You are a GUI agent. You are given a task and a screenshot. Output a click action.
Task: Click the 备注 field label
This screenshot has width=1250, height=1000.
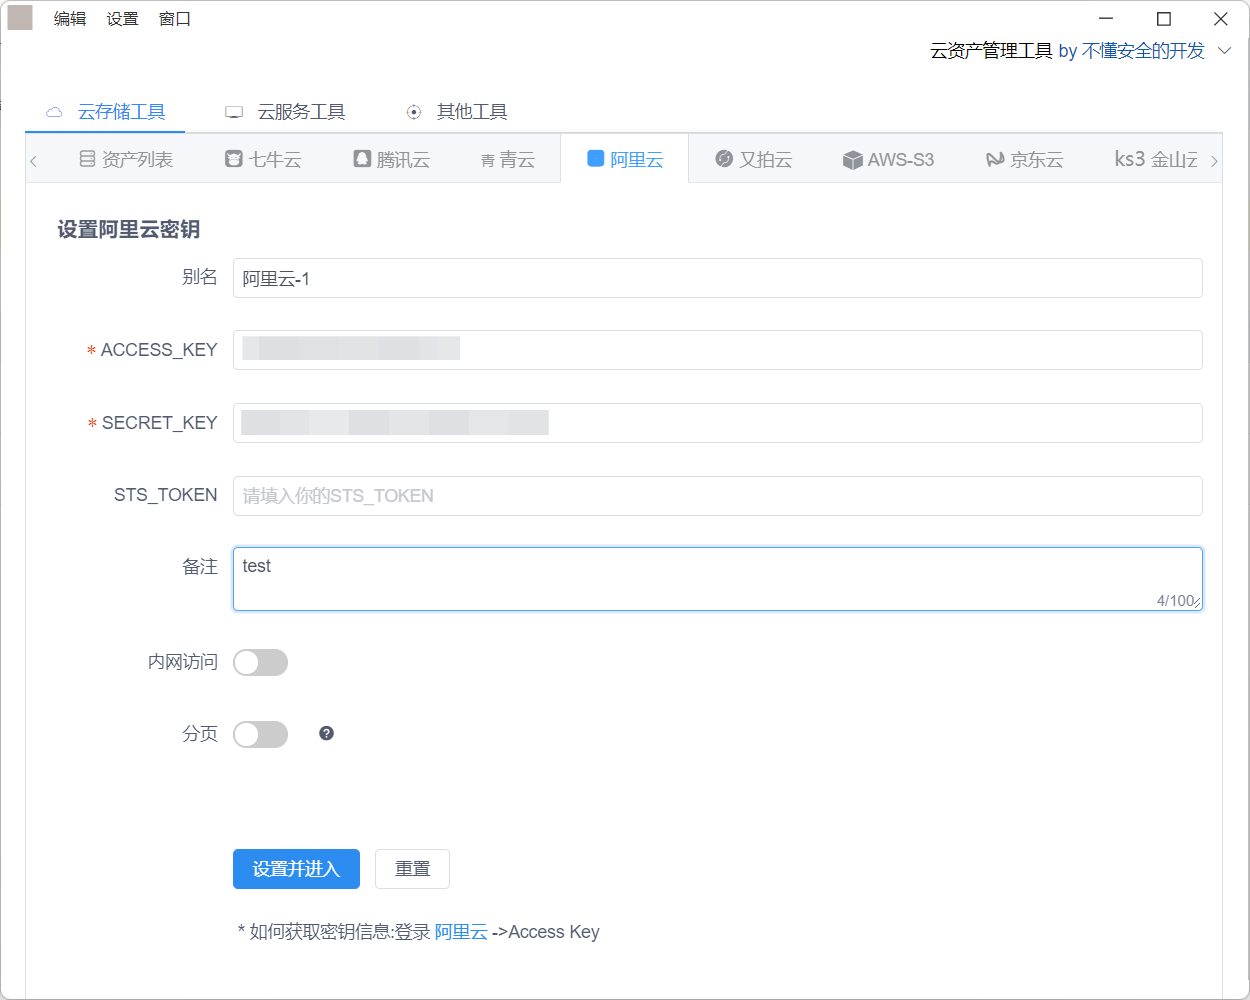click(200, 567)
